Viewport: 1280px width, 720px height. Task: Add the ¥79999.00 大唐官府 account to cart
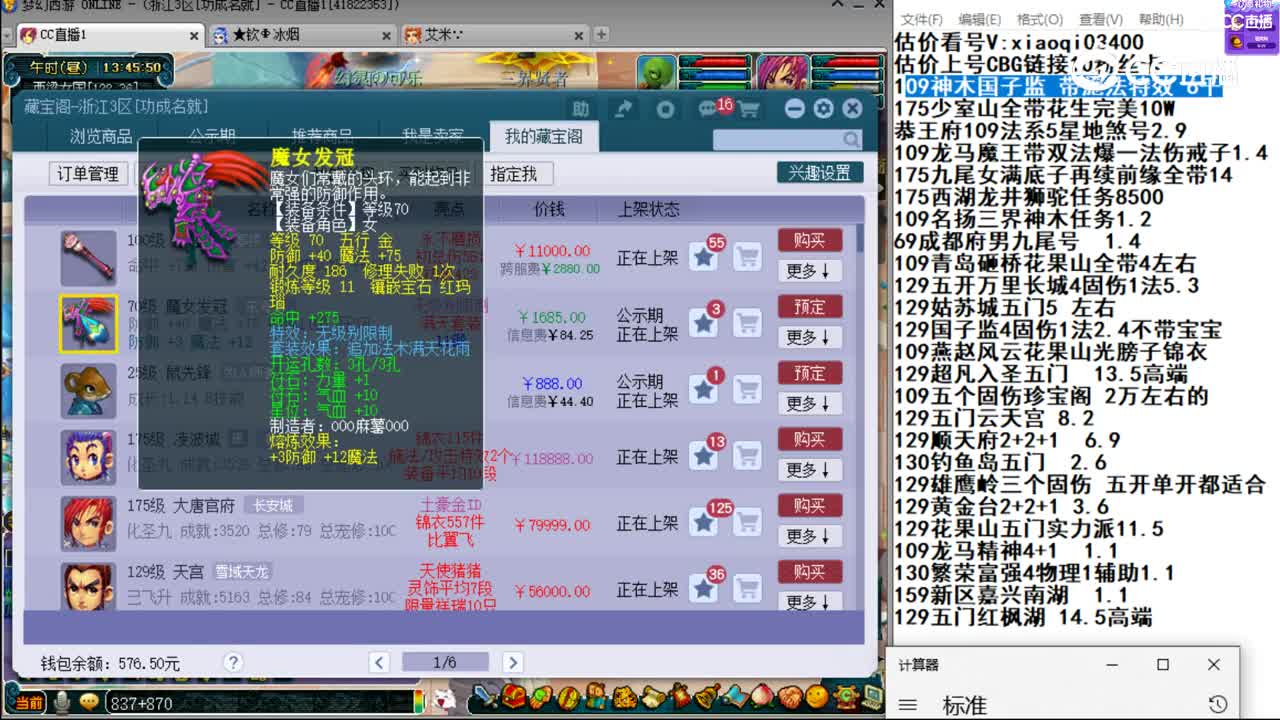747,522
